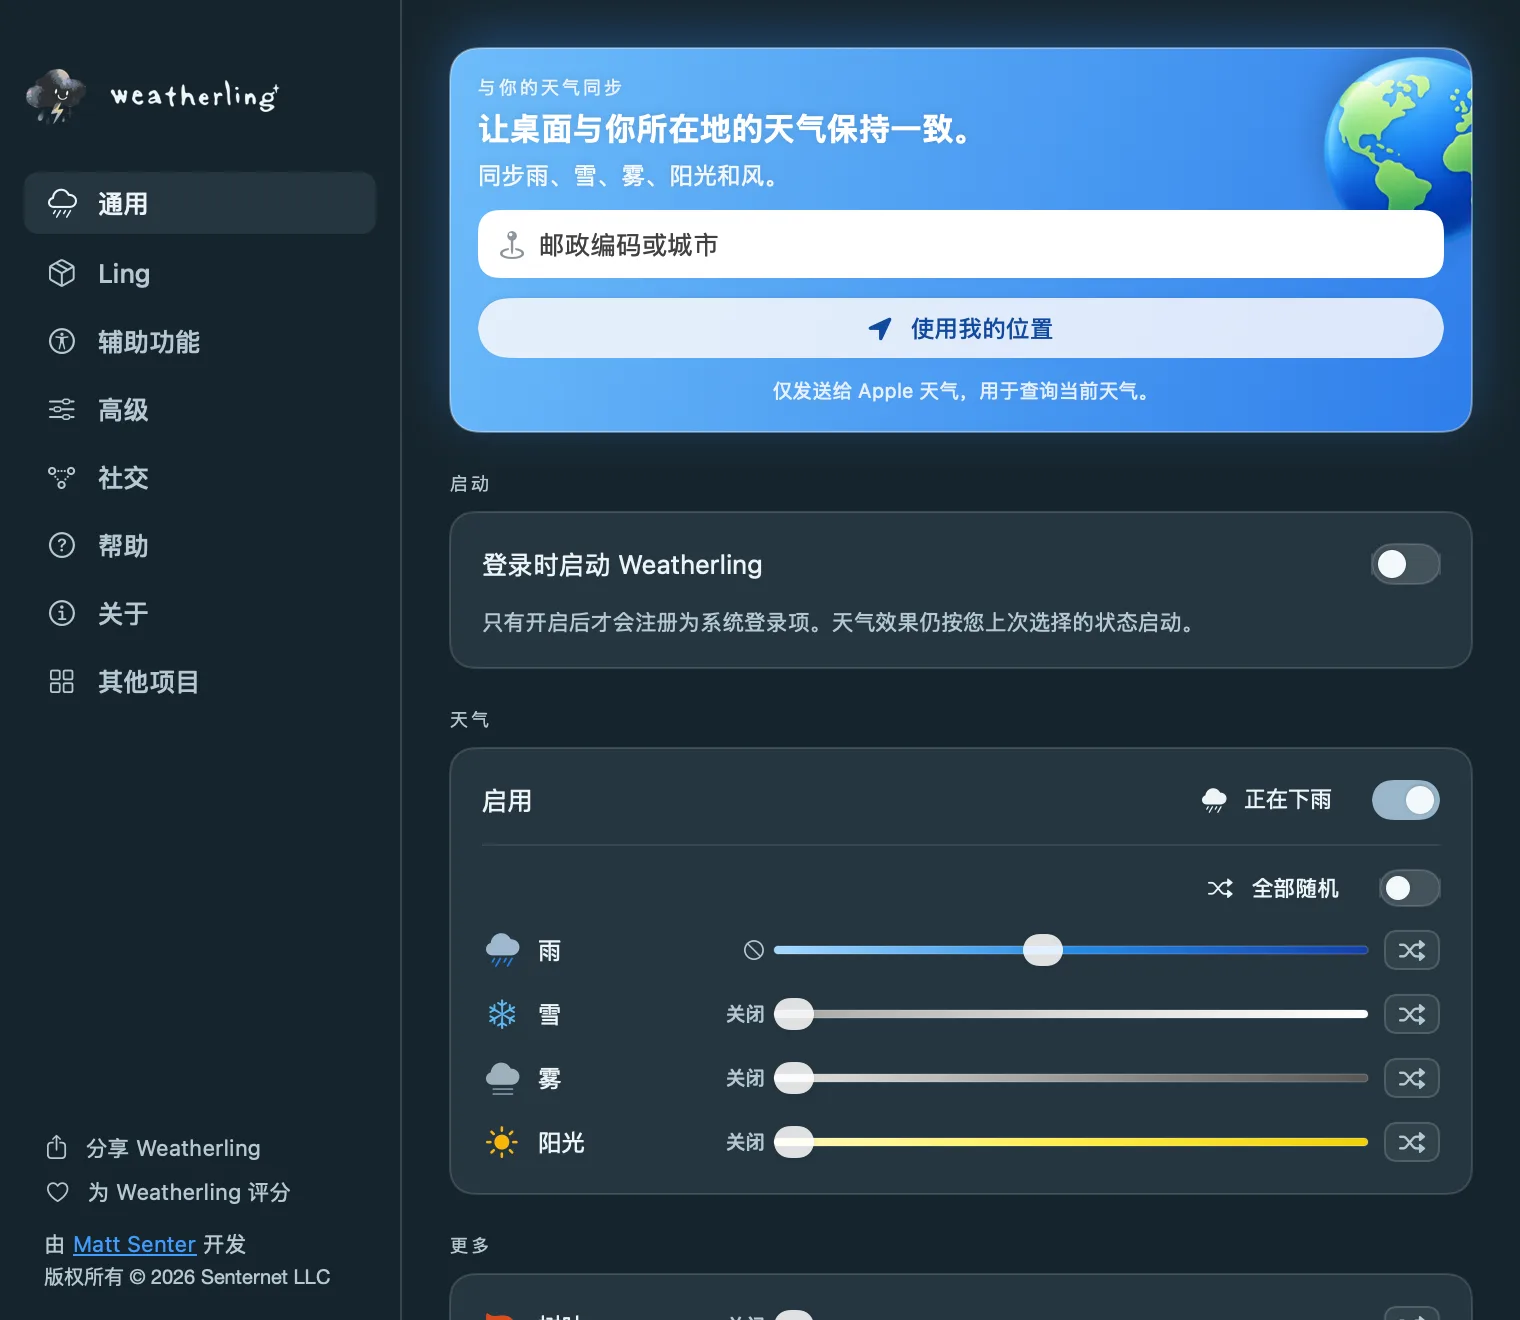Randomize the sunlight 阳光 intensity

(1411, 1142)
